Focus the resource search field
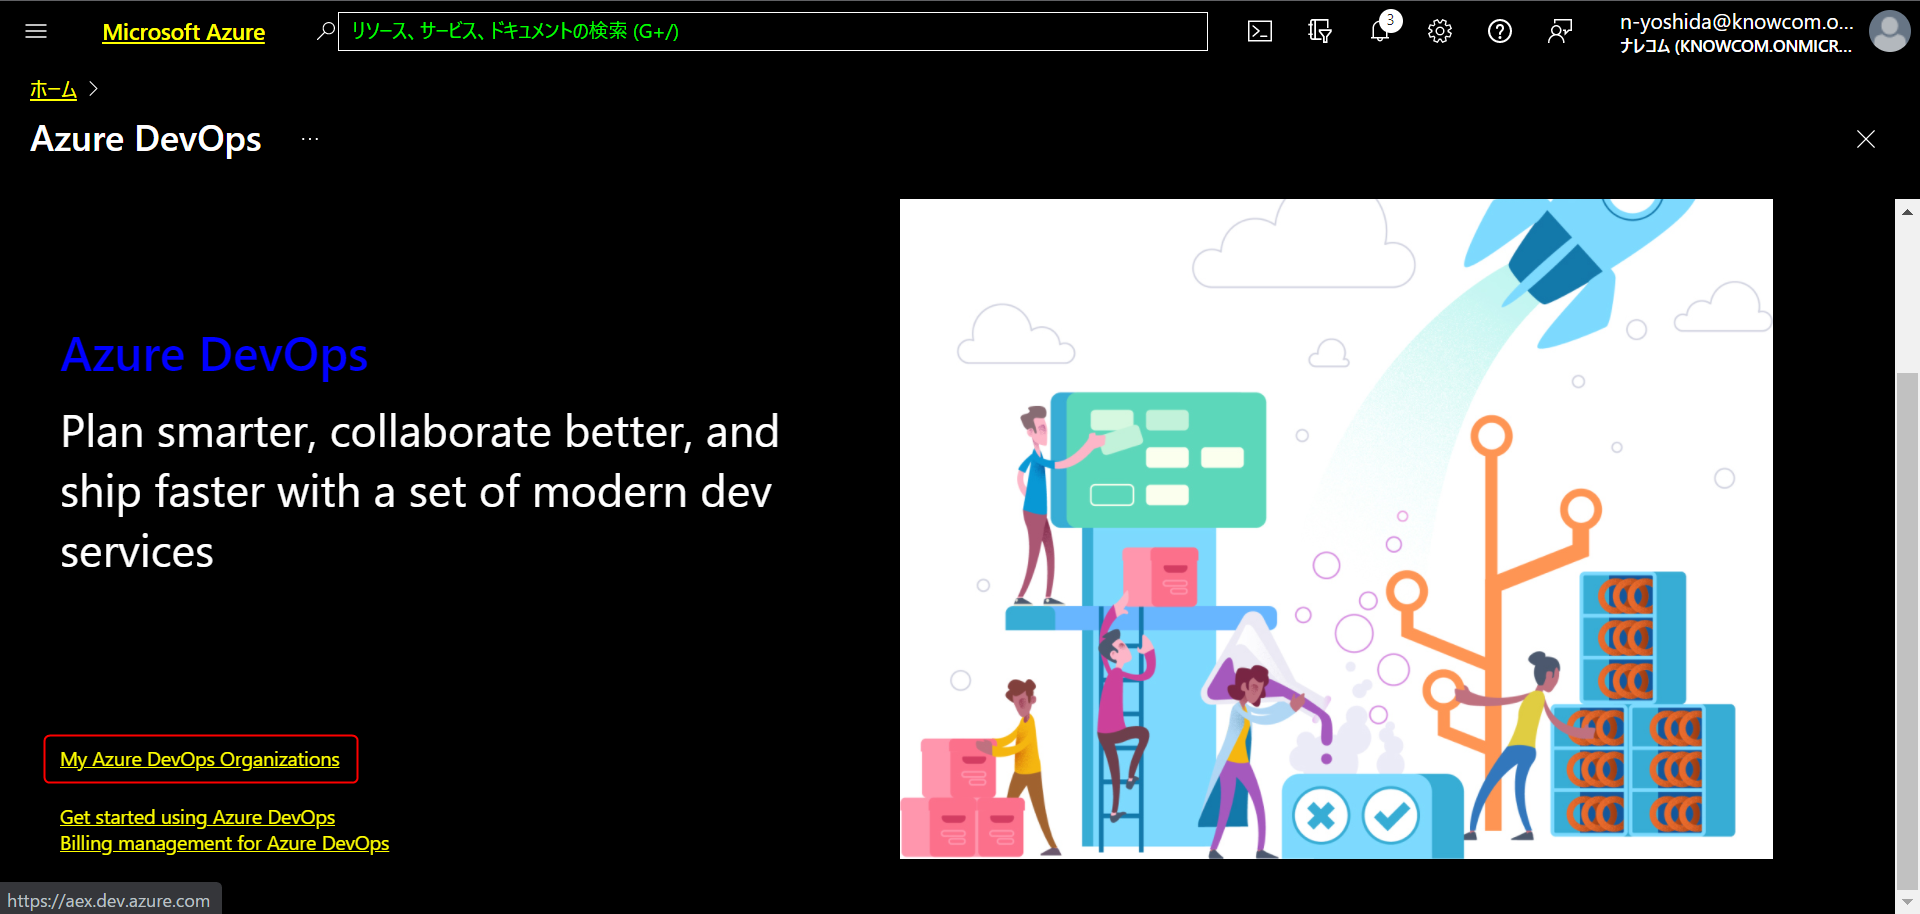 click(x=772, y=31)
